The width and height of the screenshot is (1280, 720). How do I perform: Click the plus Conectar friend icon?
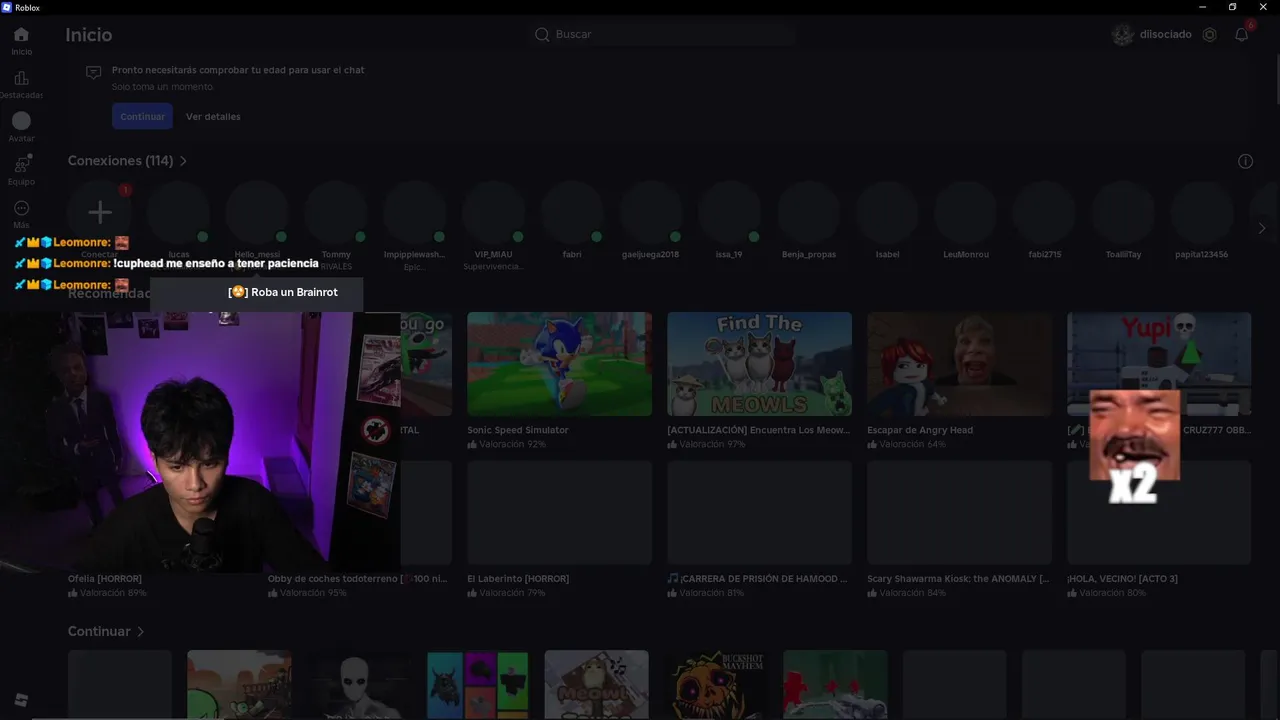pos(99,212)
